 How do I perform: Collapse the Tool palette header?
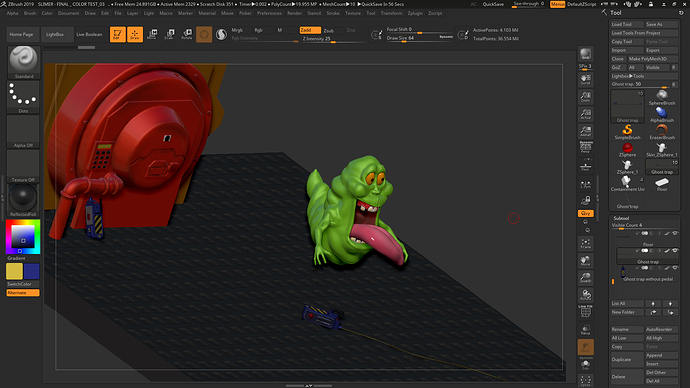pos(616,13)
